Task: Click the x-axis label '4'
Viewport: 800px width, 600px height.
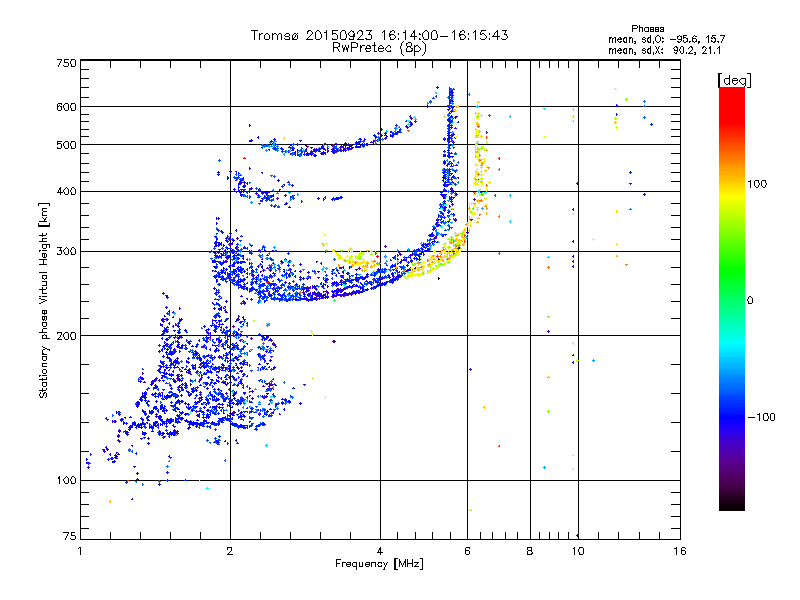Action: click(380, 551)
